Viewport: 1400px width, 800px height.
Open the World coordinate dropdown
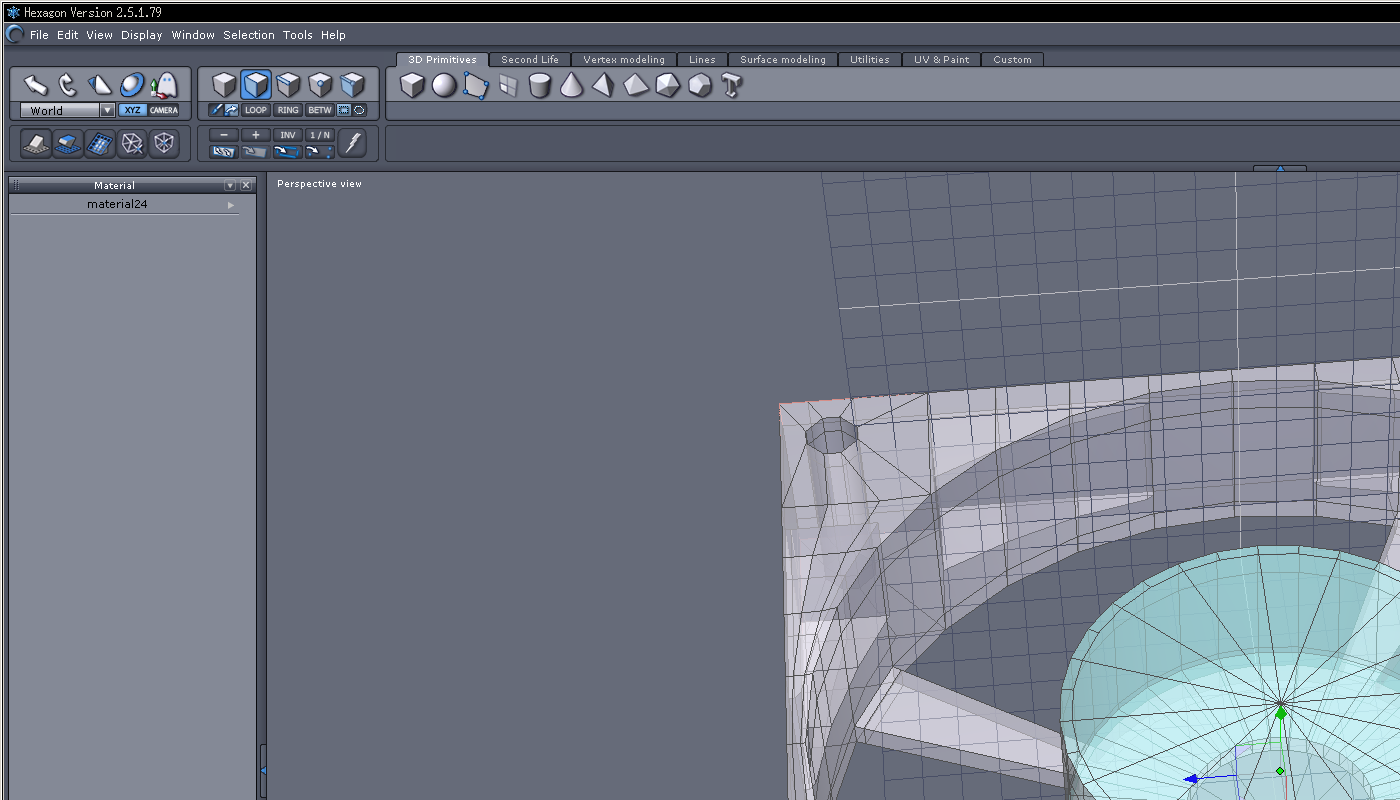click(107, 111)
